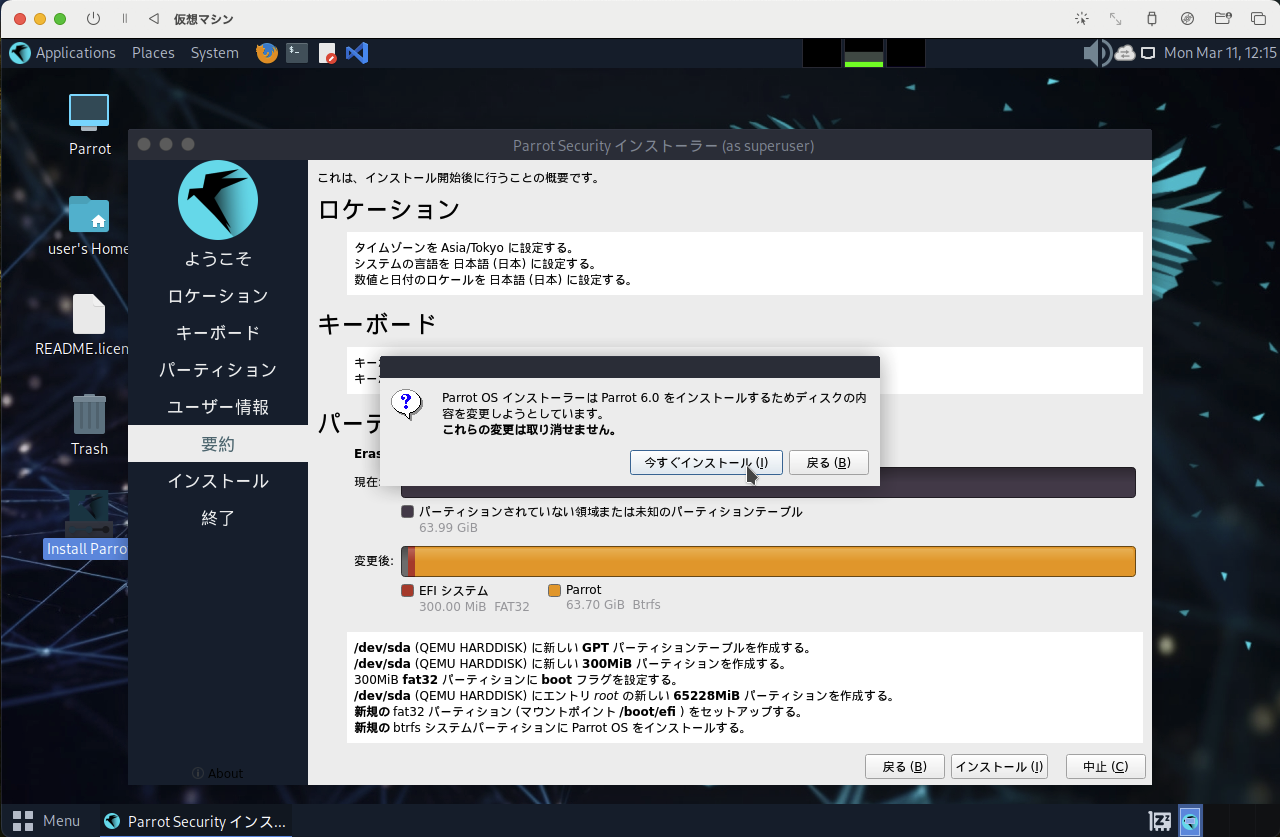Select the active workspace in the workspace switcher
Viewport: 1280px width, 837px height.
1190,821
